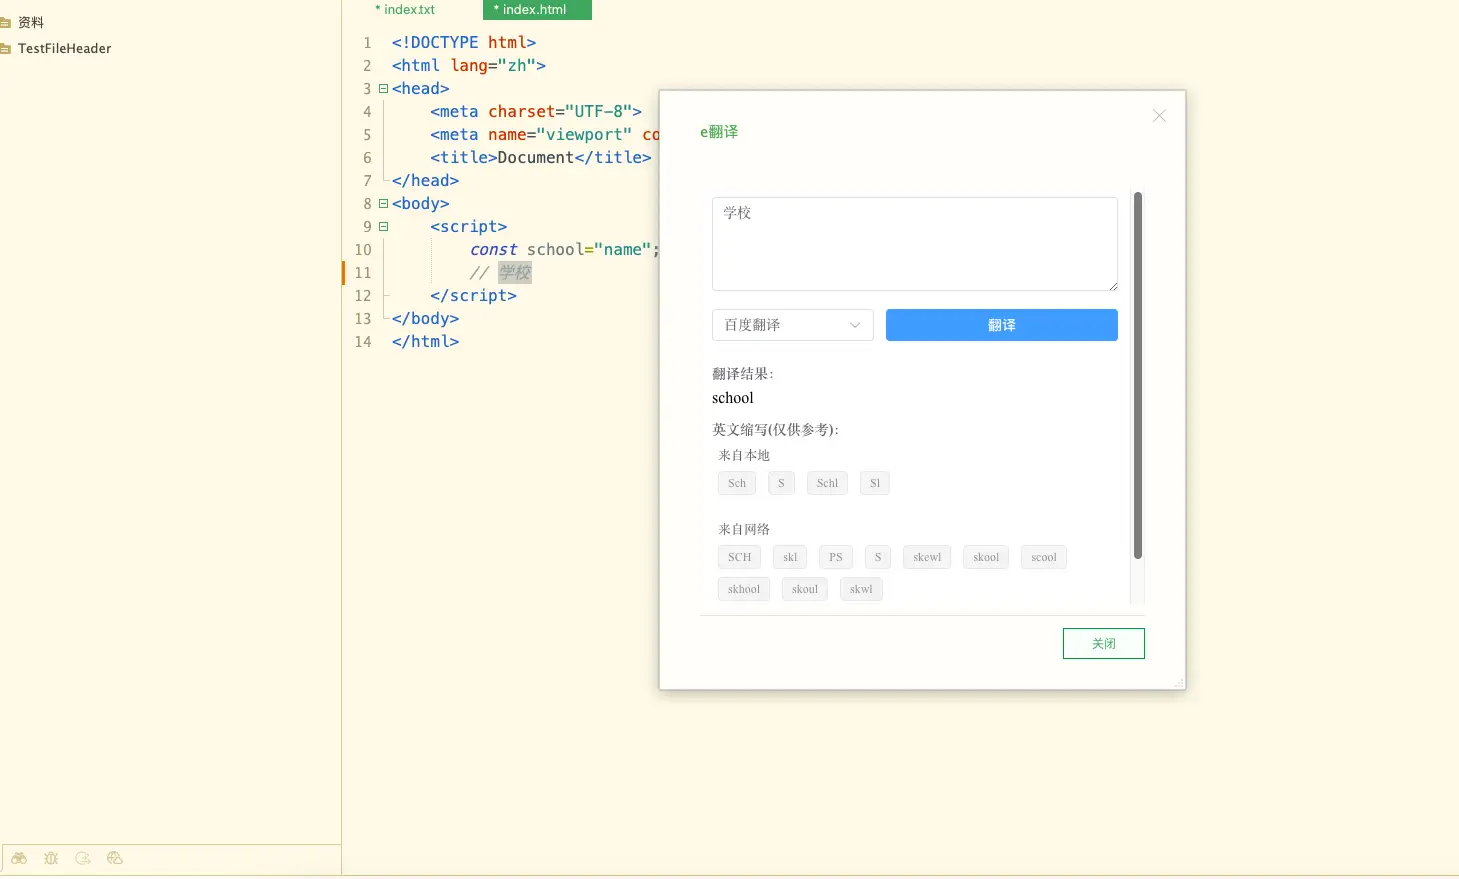
Task: Select the skwl abbreviation chip
Action: tap(861, 589)
